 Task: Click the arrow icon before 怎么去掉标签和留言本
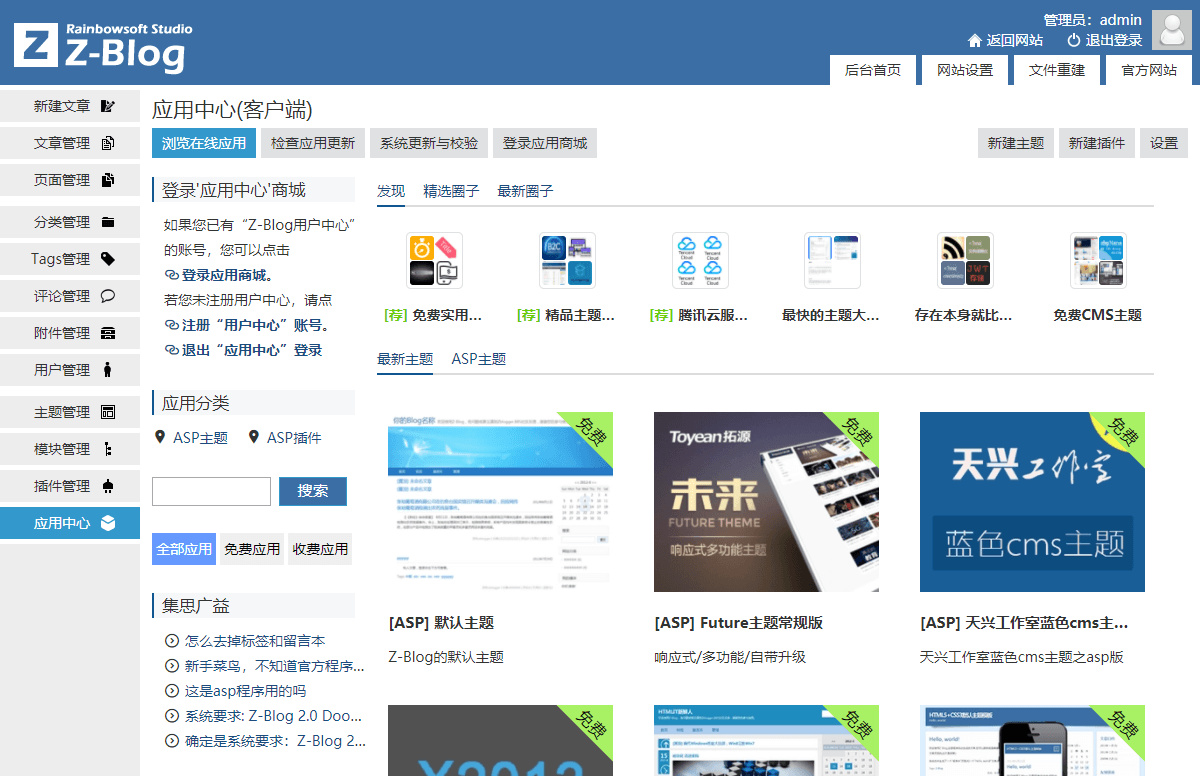point(171,641)
